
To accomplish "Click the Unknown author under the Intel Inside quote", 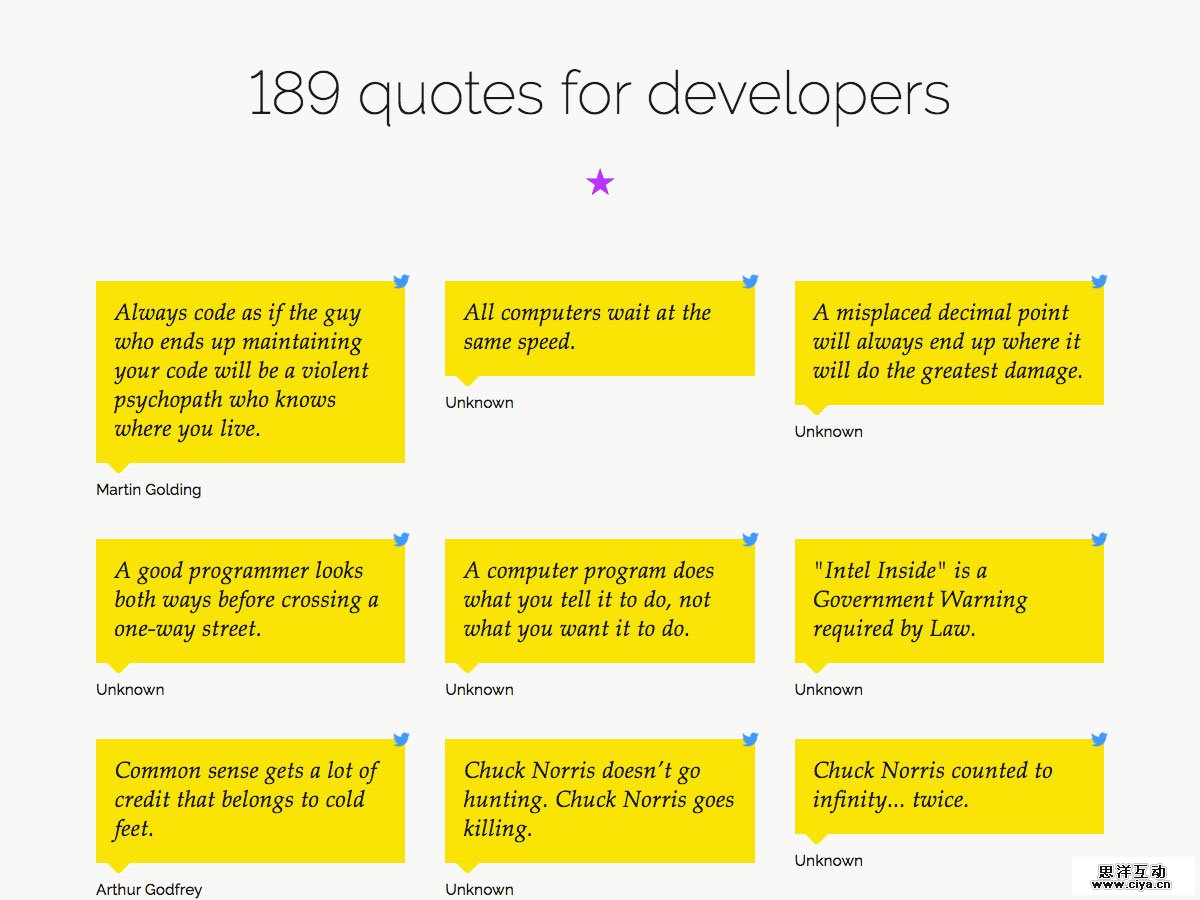I will pos(828,689).
